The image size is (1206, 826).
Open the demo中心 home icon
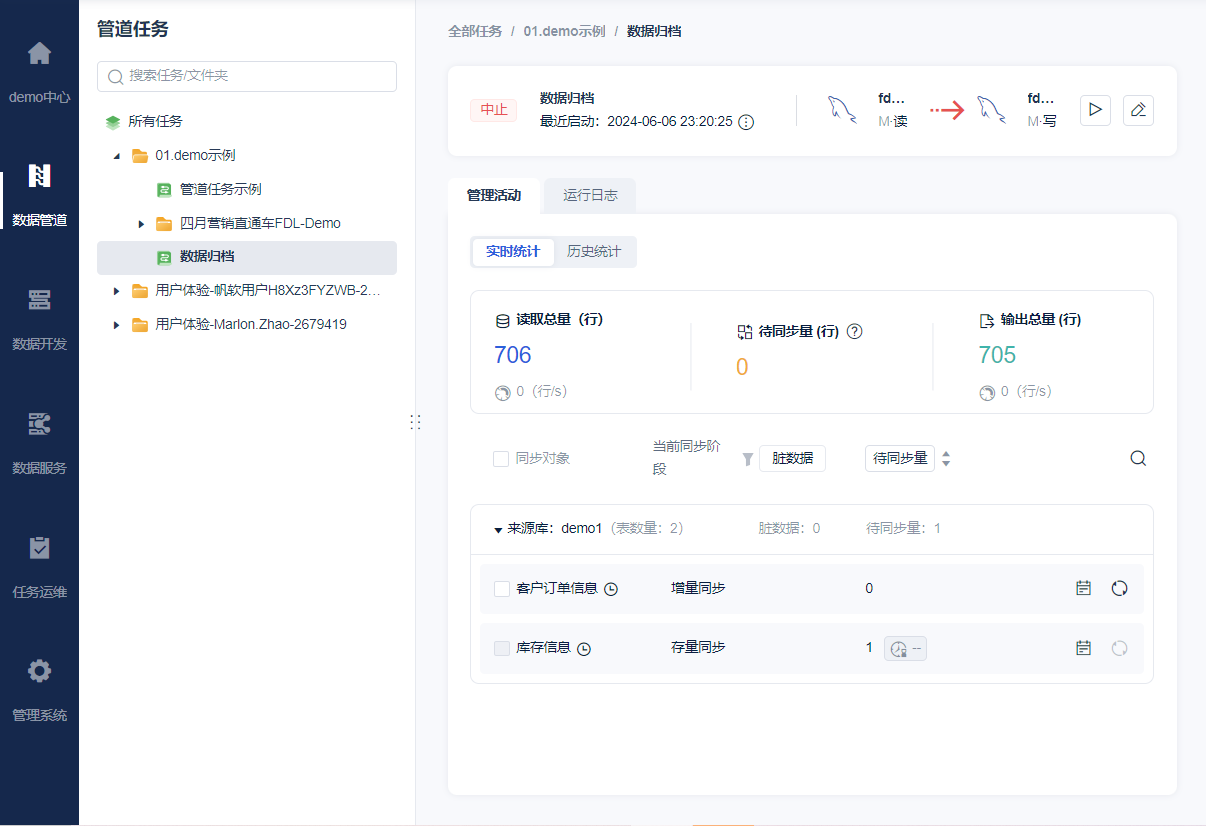(39, 53)
